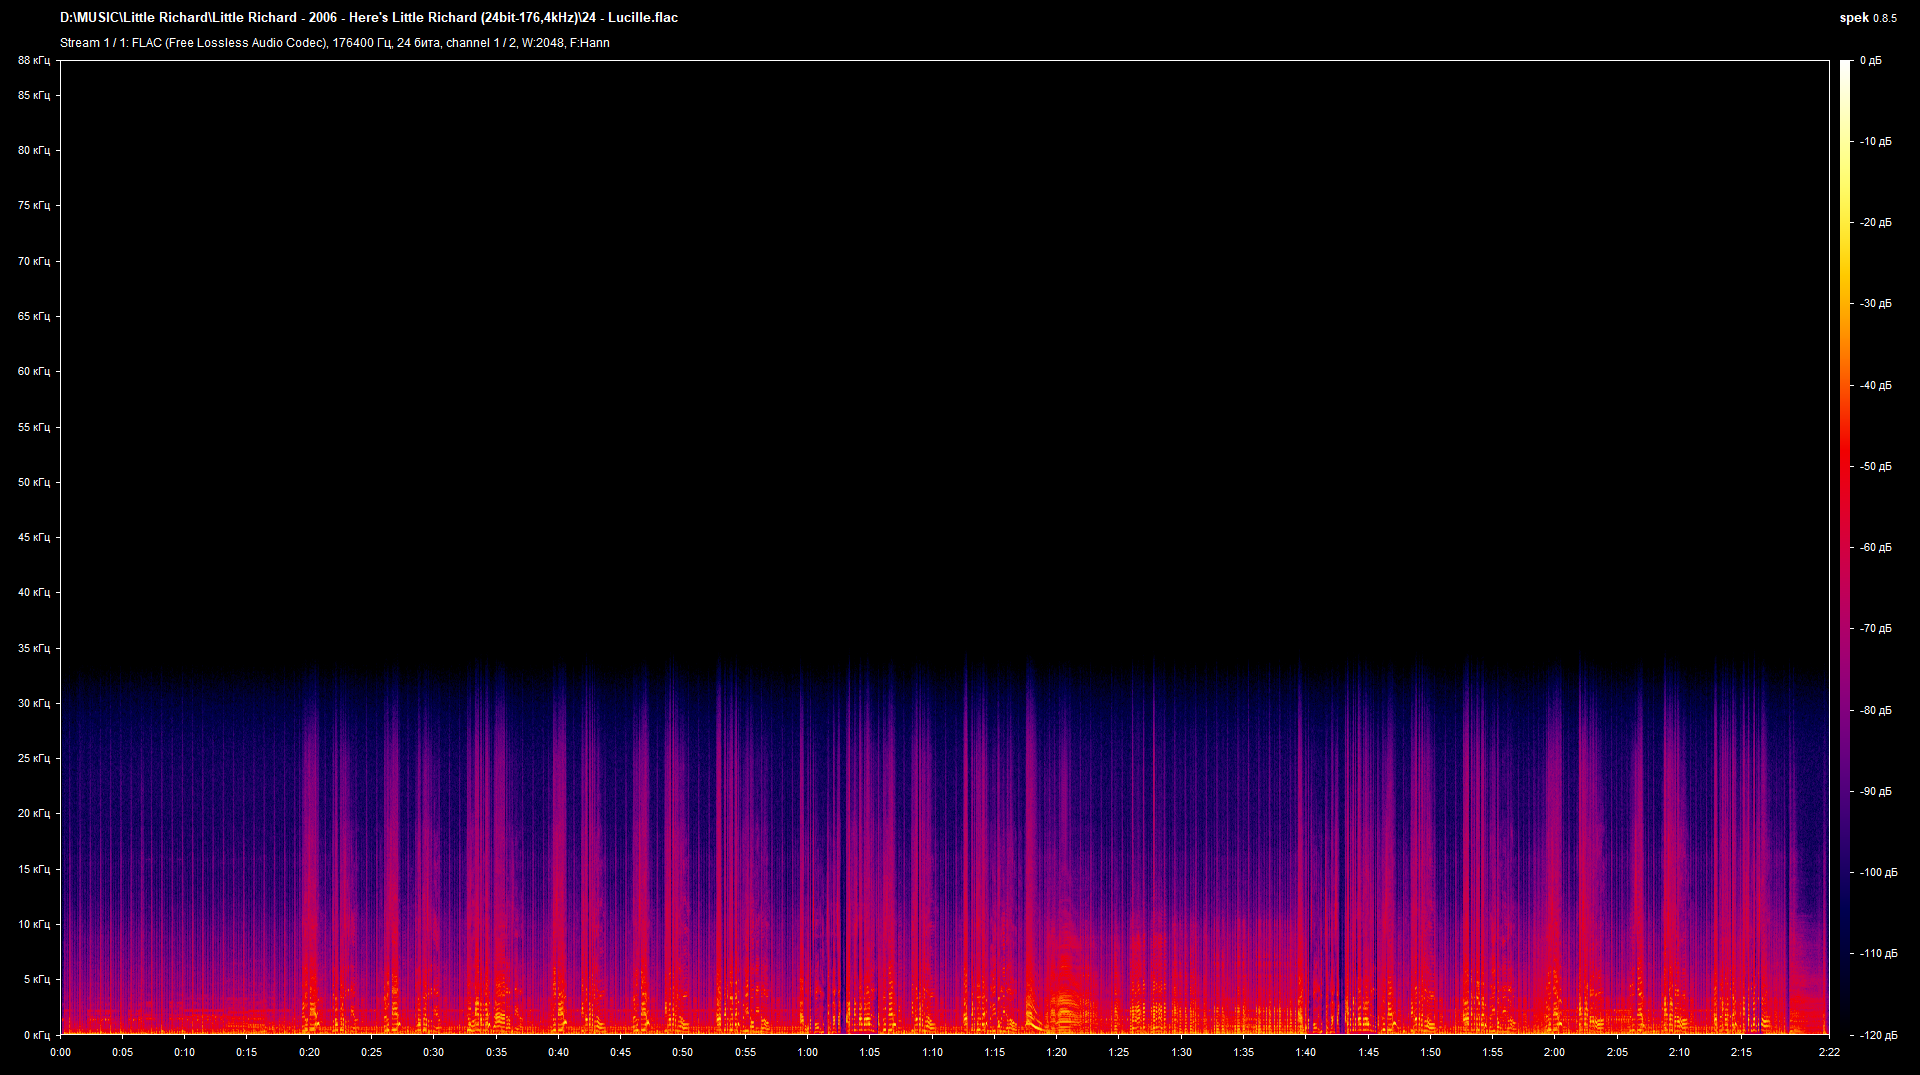
Task: Click the 88 кГц top frequency label
Action: [x=33, y=61]
